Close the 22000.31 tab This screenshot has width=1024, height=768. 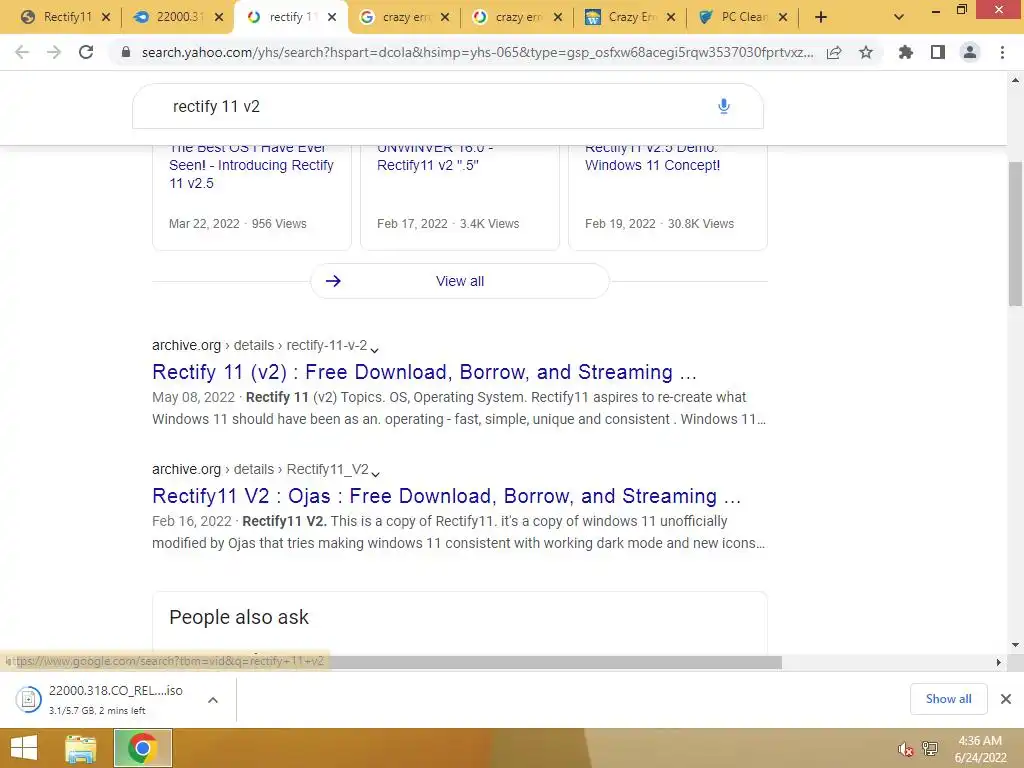click(219, 18)
